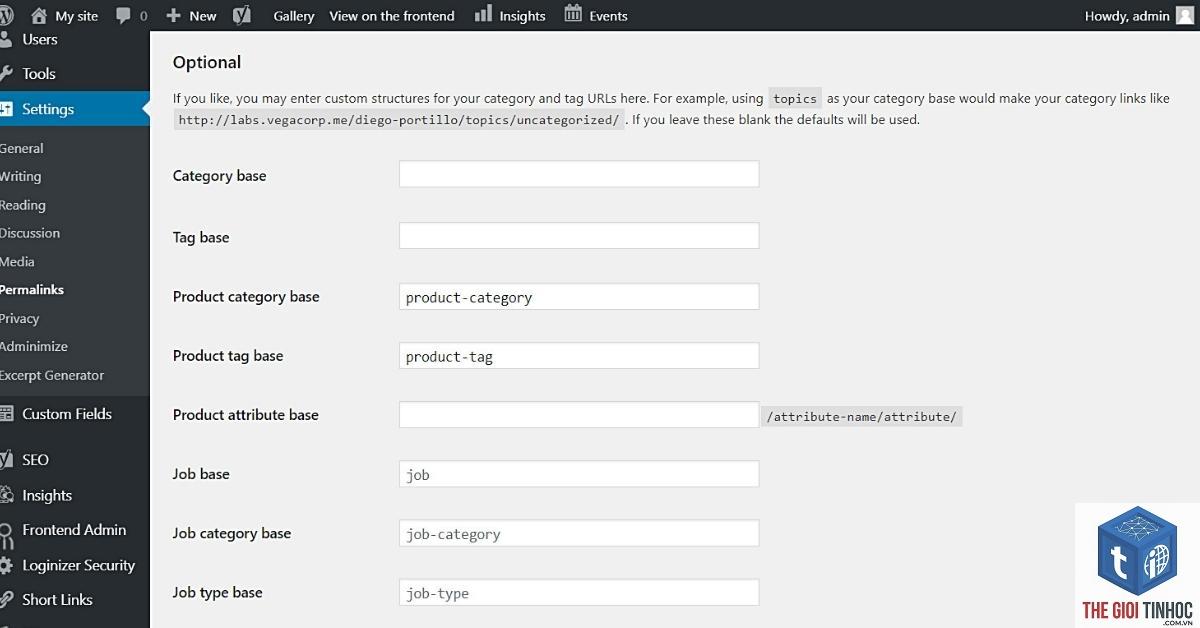Image resolution: width=1200 pixels, height=628 pixels.
Task: Click the Job type base field
Action: [x=579, y=592]
